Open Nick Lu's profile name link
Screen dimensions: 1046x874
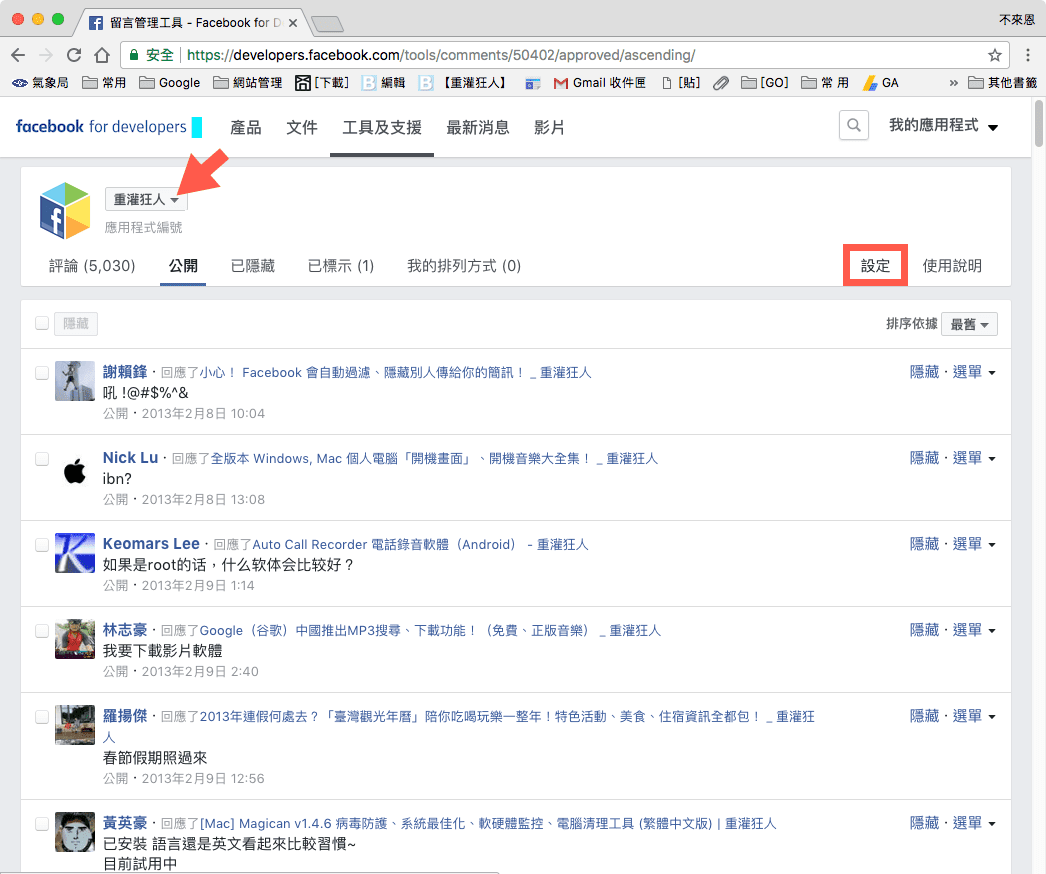click(x=130, y=458)
